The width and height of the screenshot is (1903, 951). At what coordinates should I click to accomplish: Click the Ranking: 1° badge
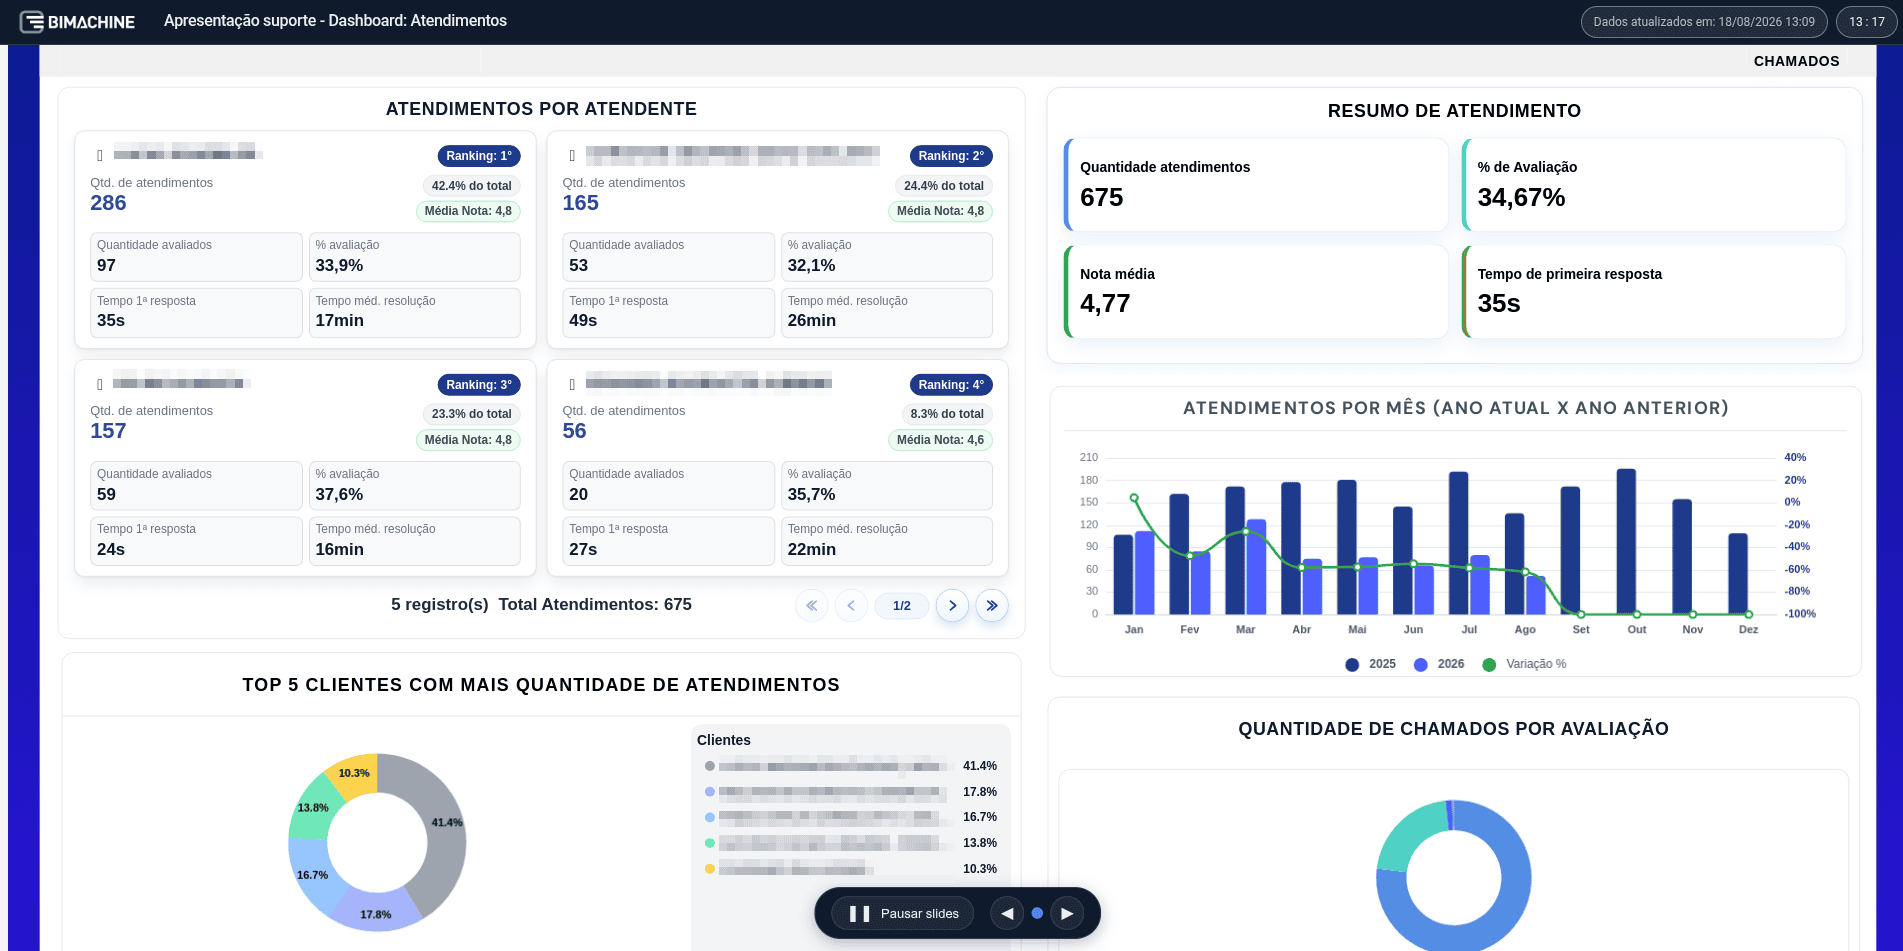click(479, 156)
